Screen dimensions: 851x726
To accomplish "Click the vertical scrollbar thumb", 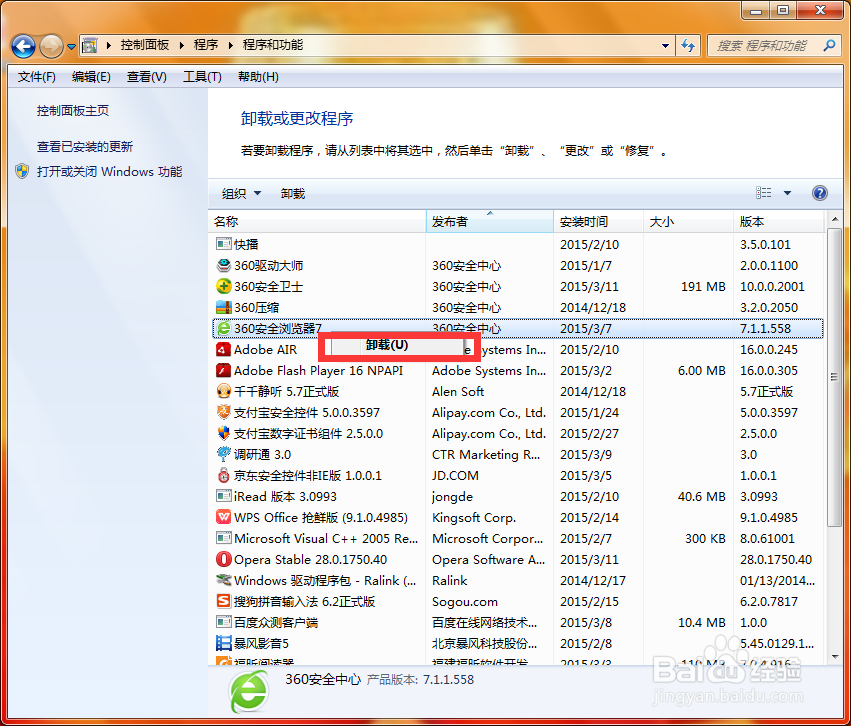I will [x=835, y=377].
